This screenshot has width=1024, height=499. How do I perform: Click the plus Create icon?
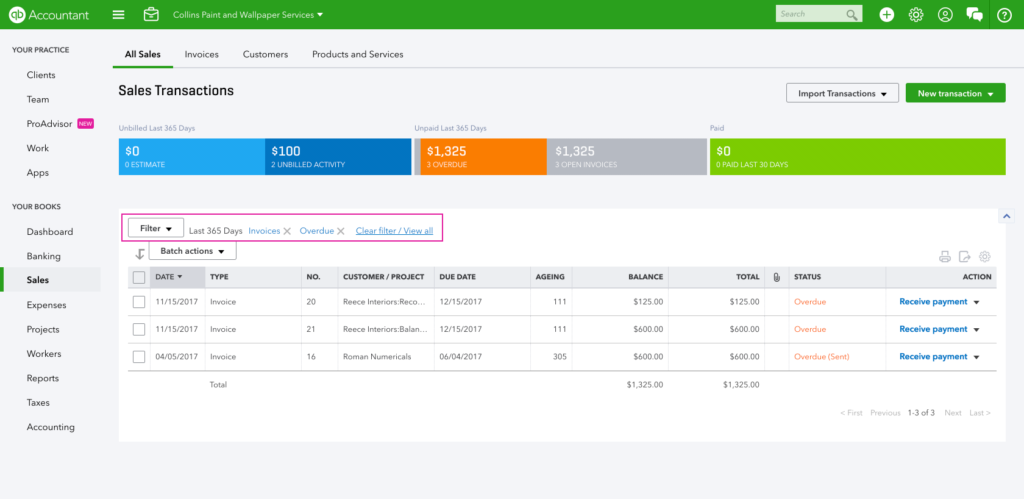point(886,15)
